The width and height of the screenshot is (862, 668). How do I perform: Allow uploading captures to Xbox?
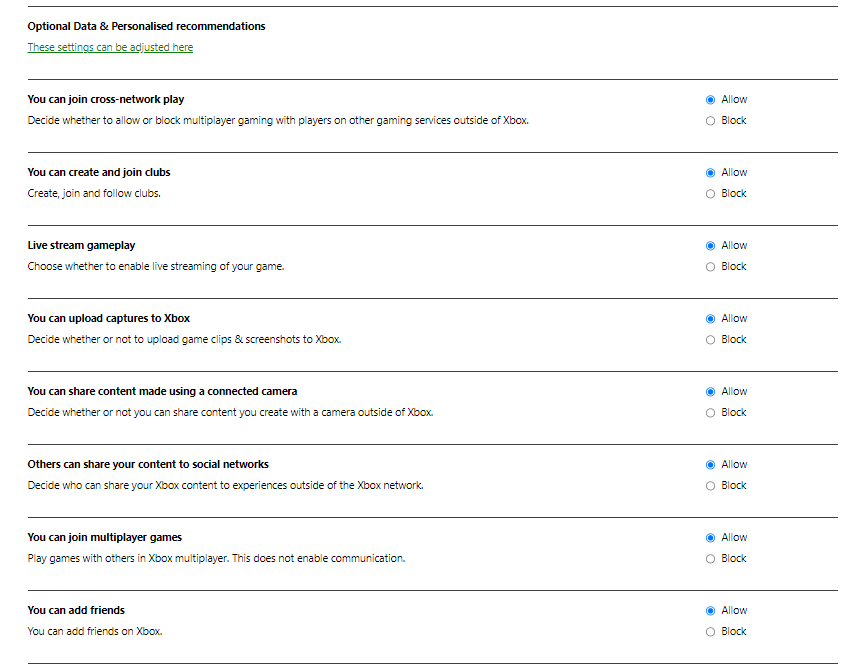click(710, 319)
